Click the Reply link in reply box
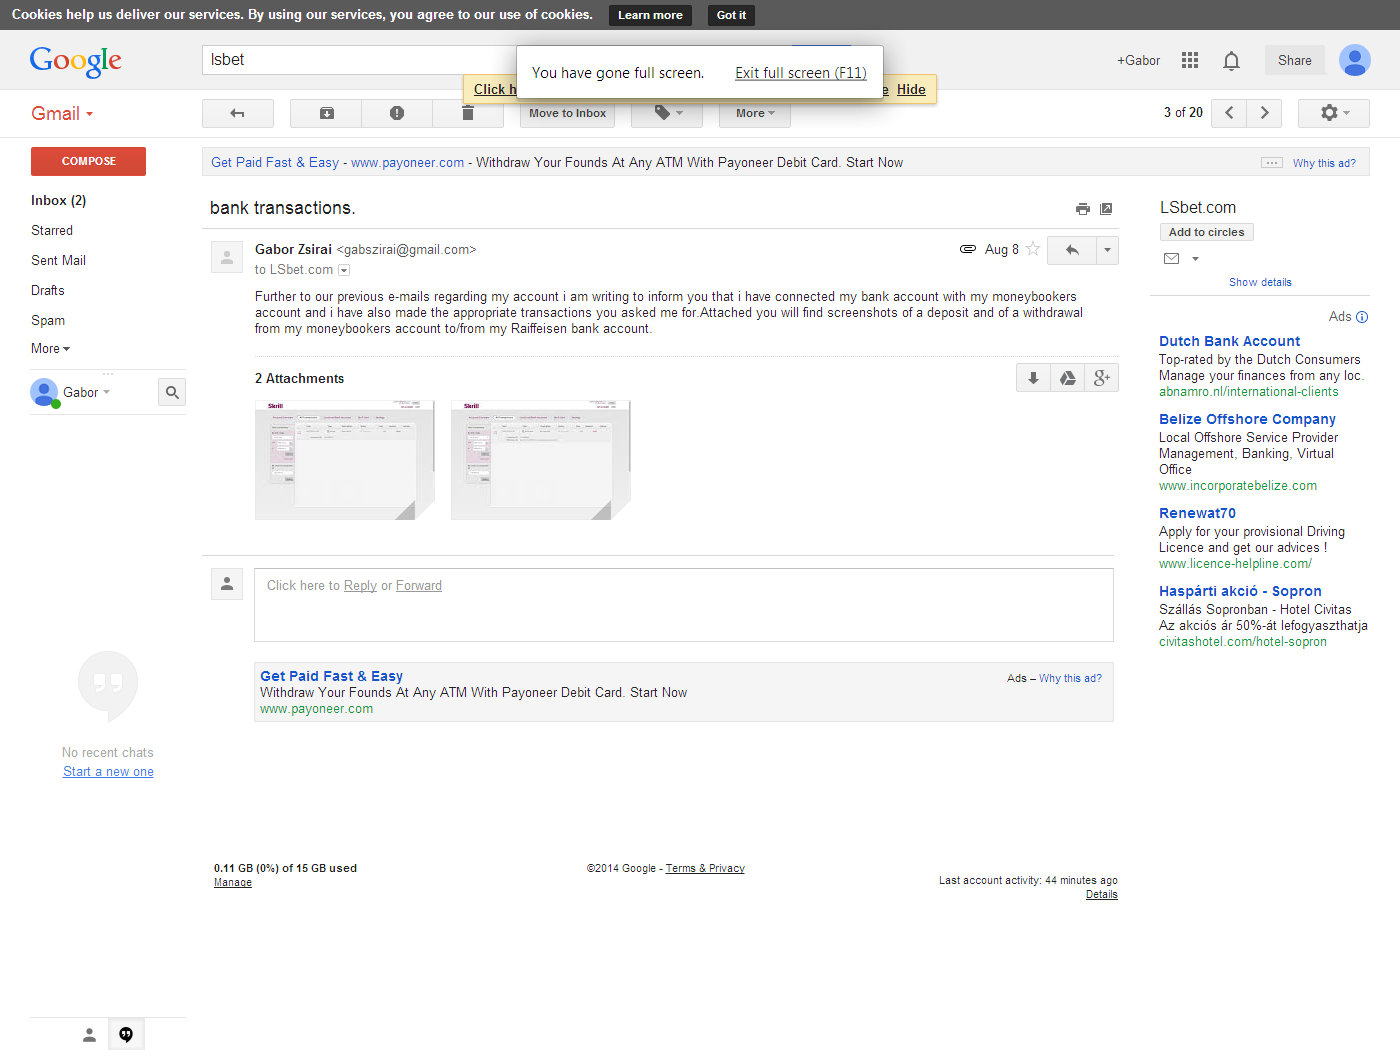1400x1050 pixels. (360, 586)
